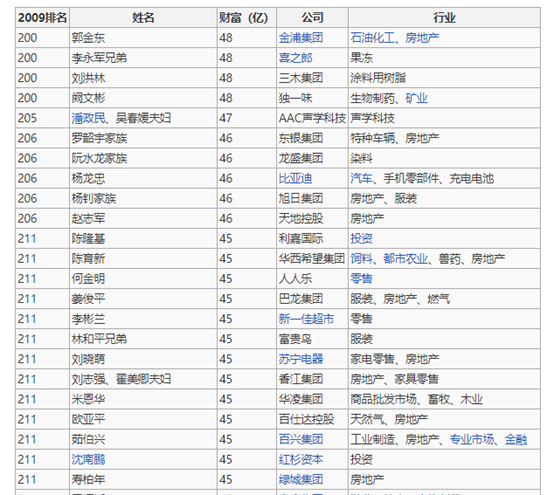Viewport: 554px width, 495px height.
Task: Click the 2009排名 column header
Action: pyautogui.click(x=42, y=18)
